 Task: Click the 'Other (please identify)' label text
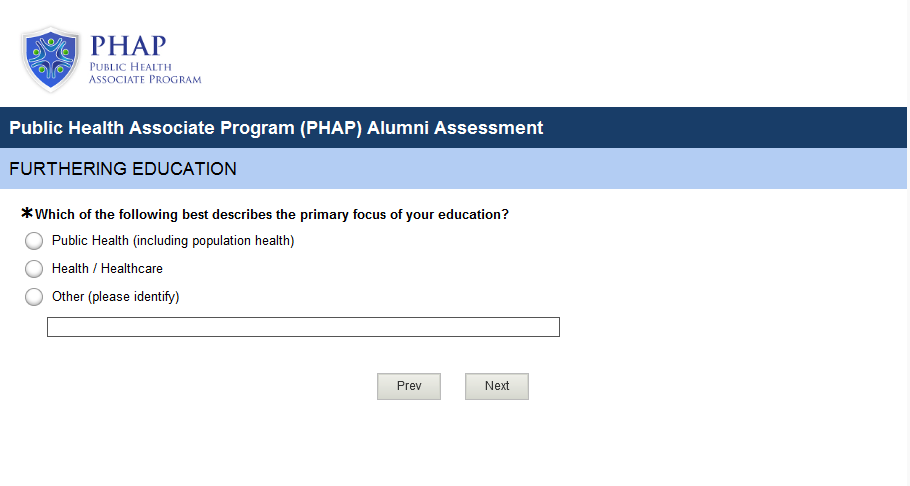[x=115, y=297]
